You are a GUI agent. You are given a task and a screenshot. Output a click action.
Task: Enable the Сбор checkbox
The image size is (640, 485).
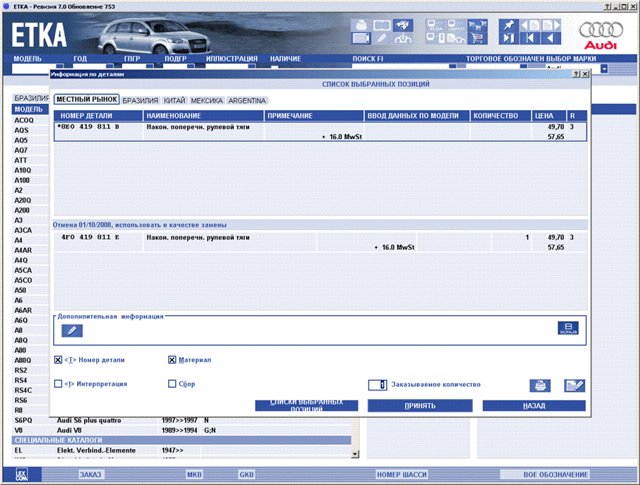pos(172,384)
